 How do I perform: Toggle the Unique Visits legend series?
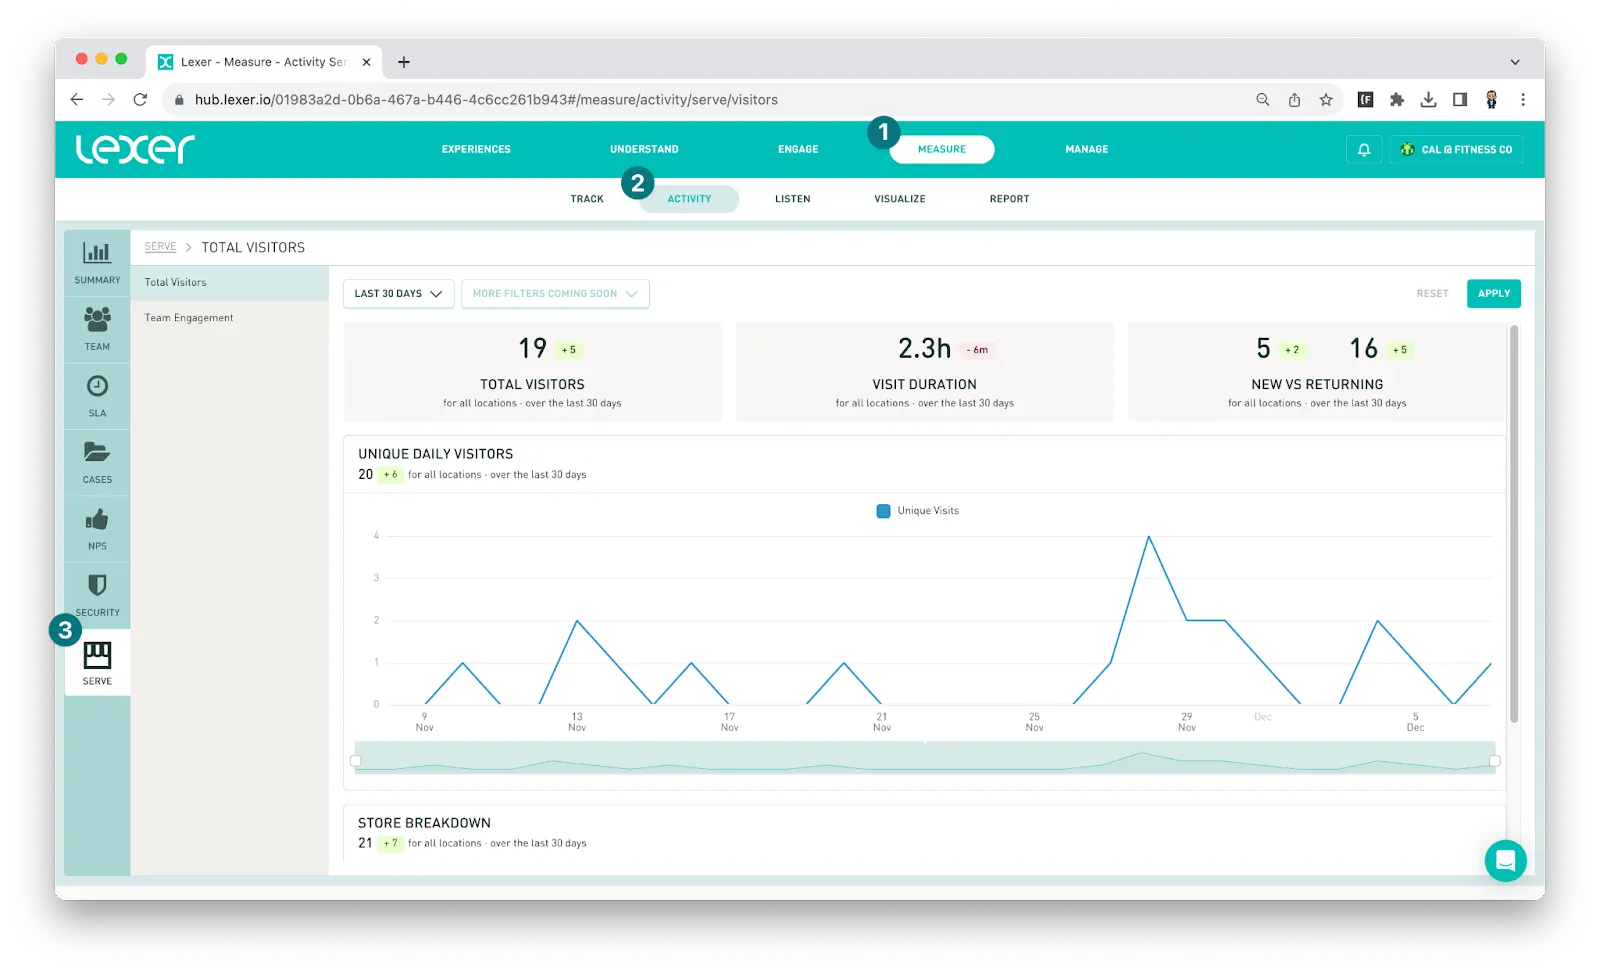click(917, 511)
